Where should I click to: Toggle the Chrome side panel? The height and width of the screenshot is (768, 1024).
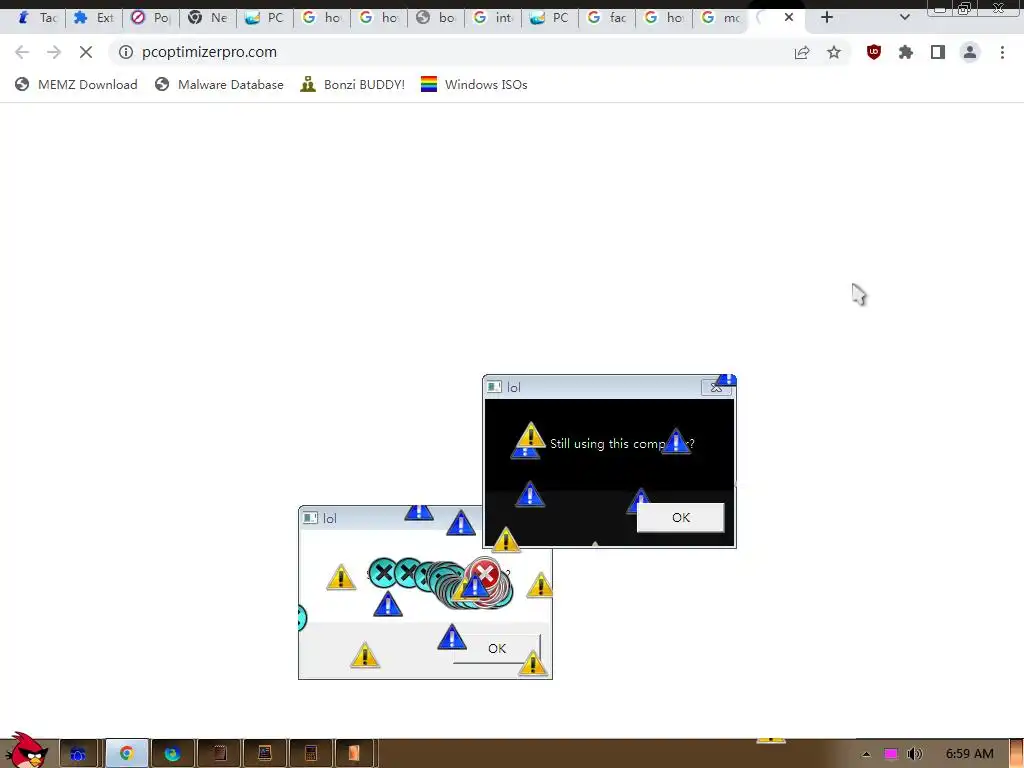pos(938,52)
